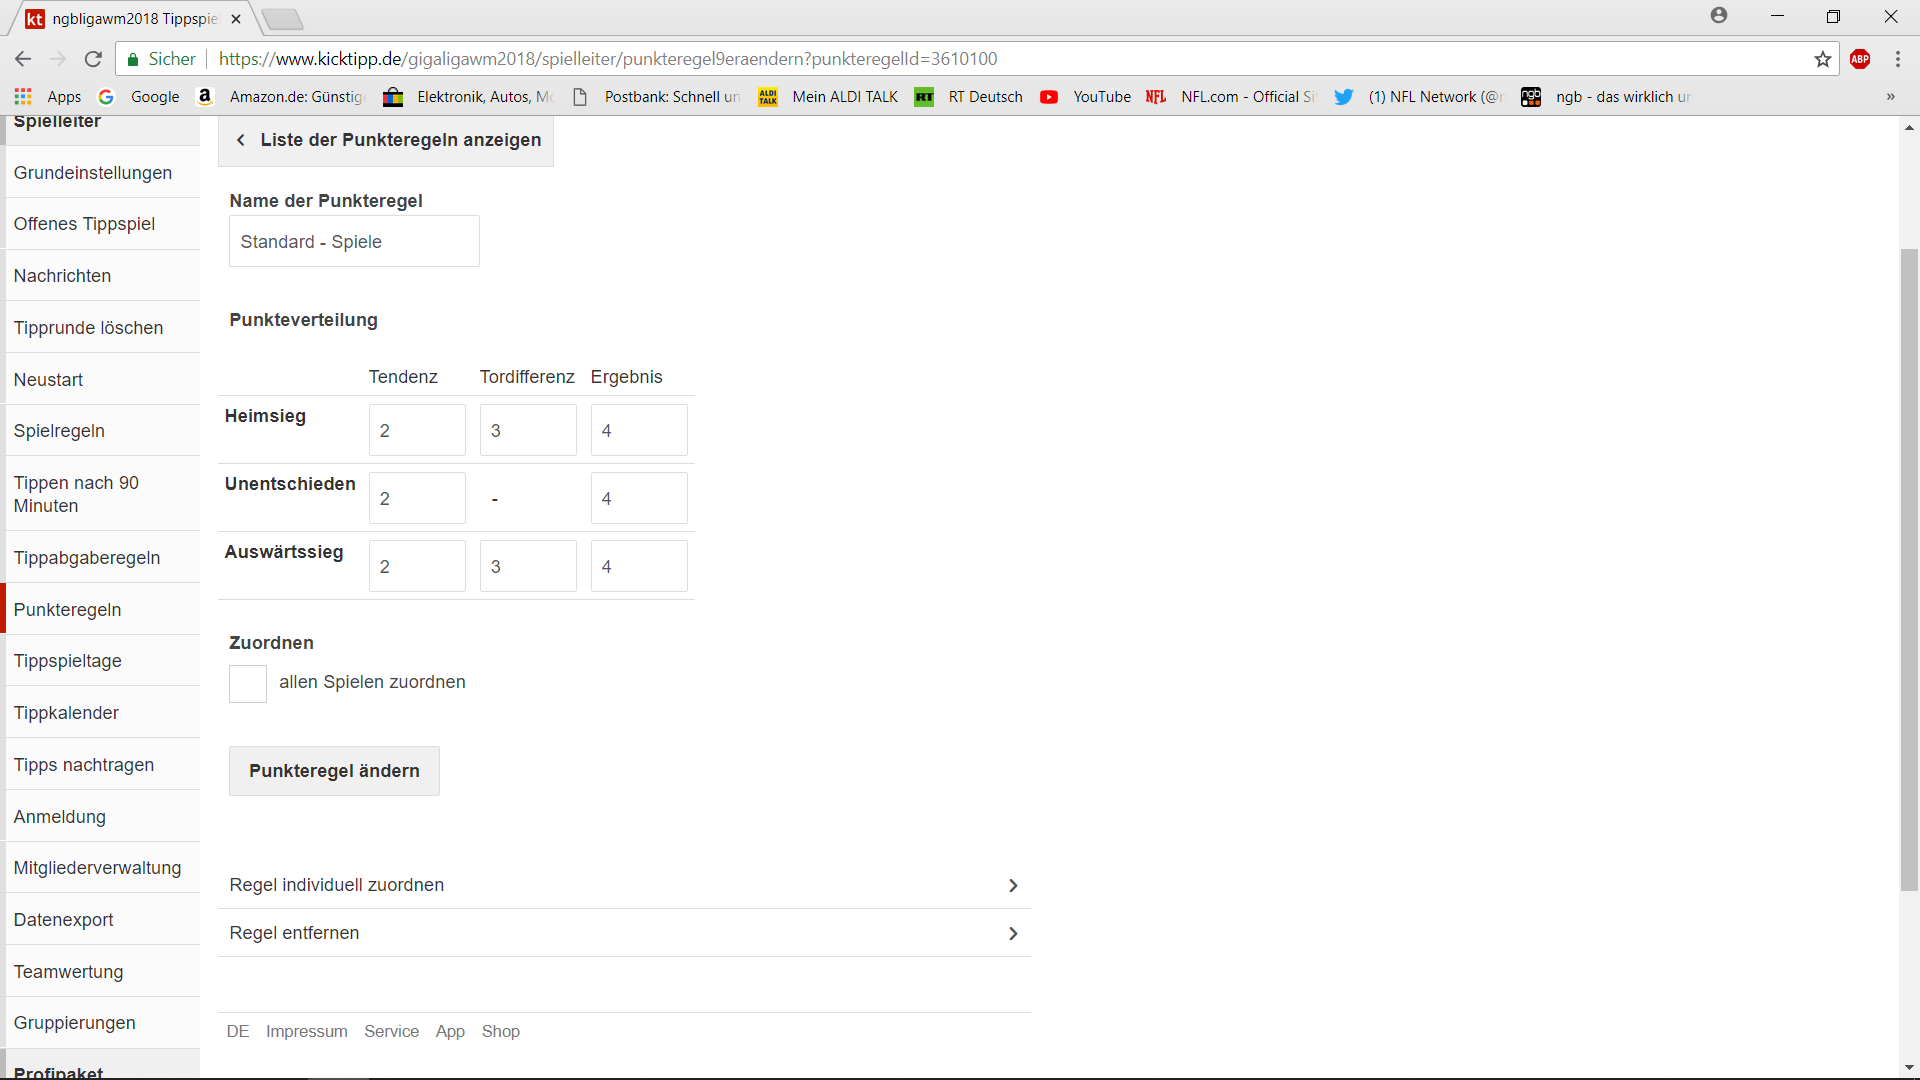1920x1080 pixels.
Task: Select Mitgliederverwaltung sidebar item
Action: point(97,868)
